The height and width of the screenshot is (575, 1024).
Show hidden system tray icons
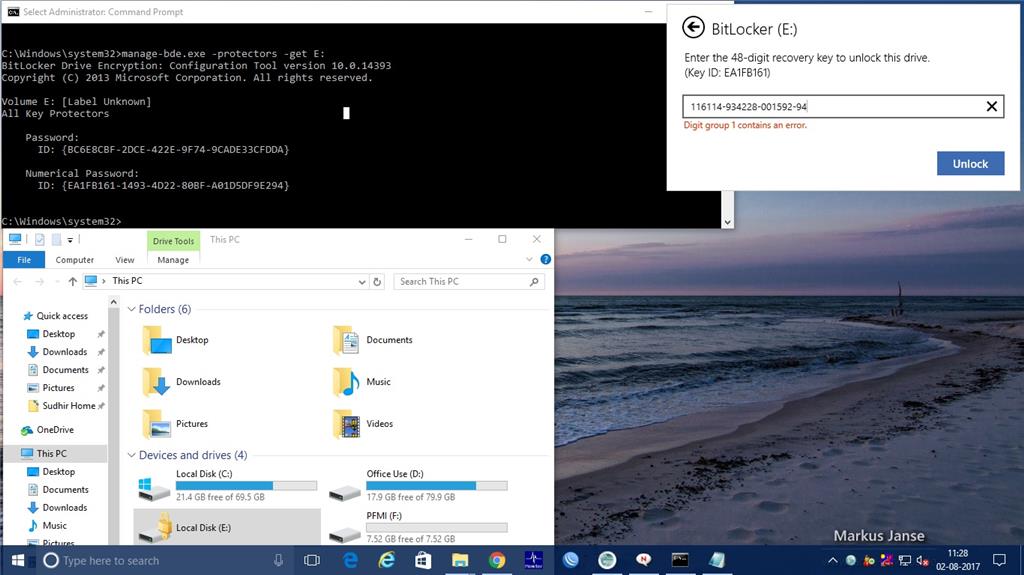pyautogui.click(x=833, y=560)
